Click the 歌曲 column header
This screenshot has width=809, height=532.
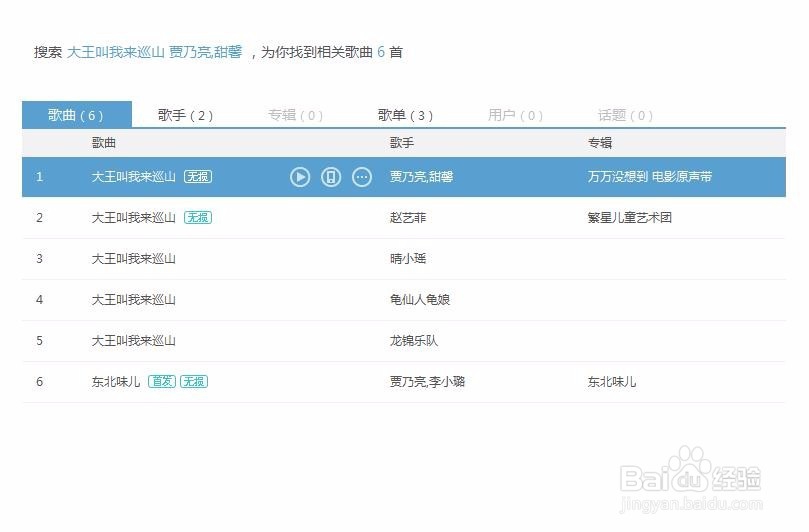click(x=104, y=143)
